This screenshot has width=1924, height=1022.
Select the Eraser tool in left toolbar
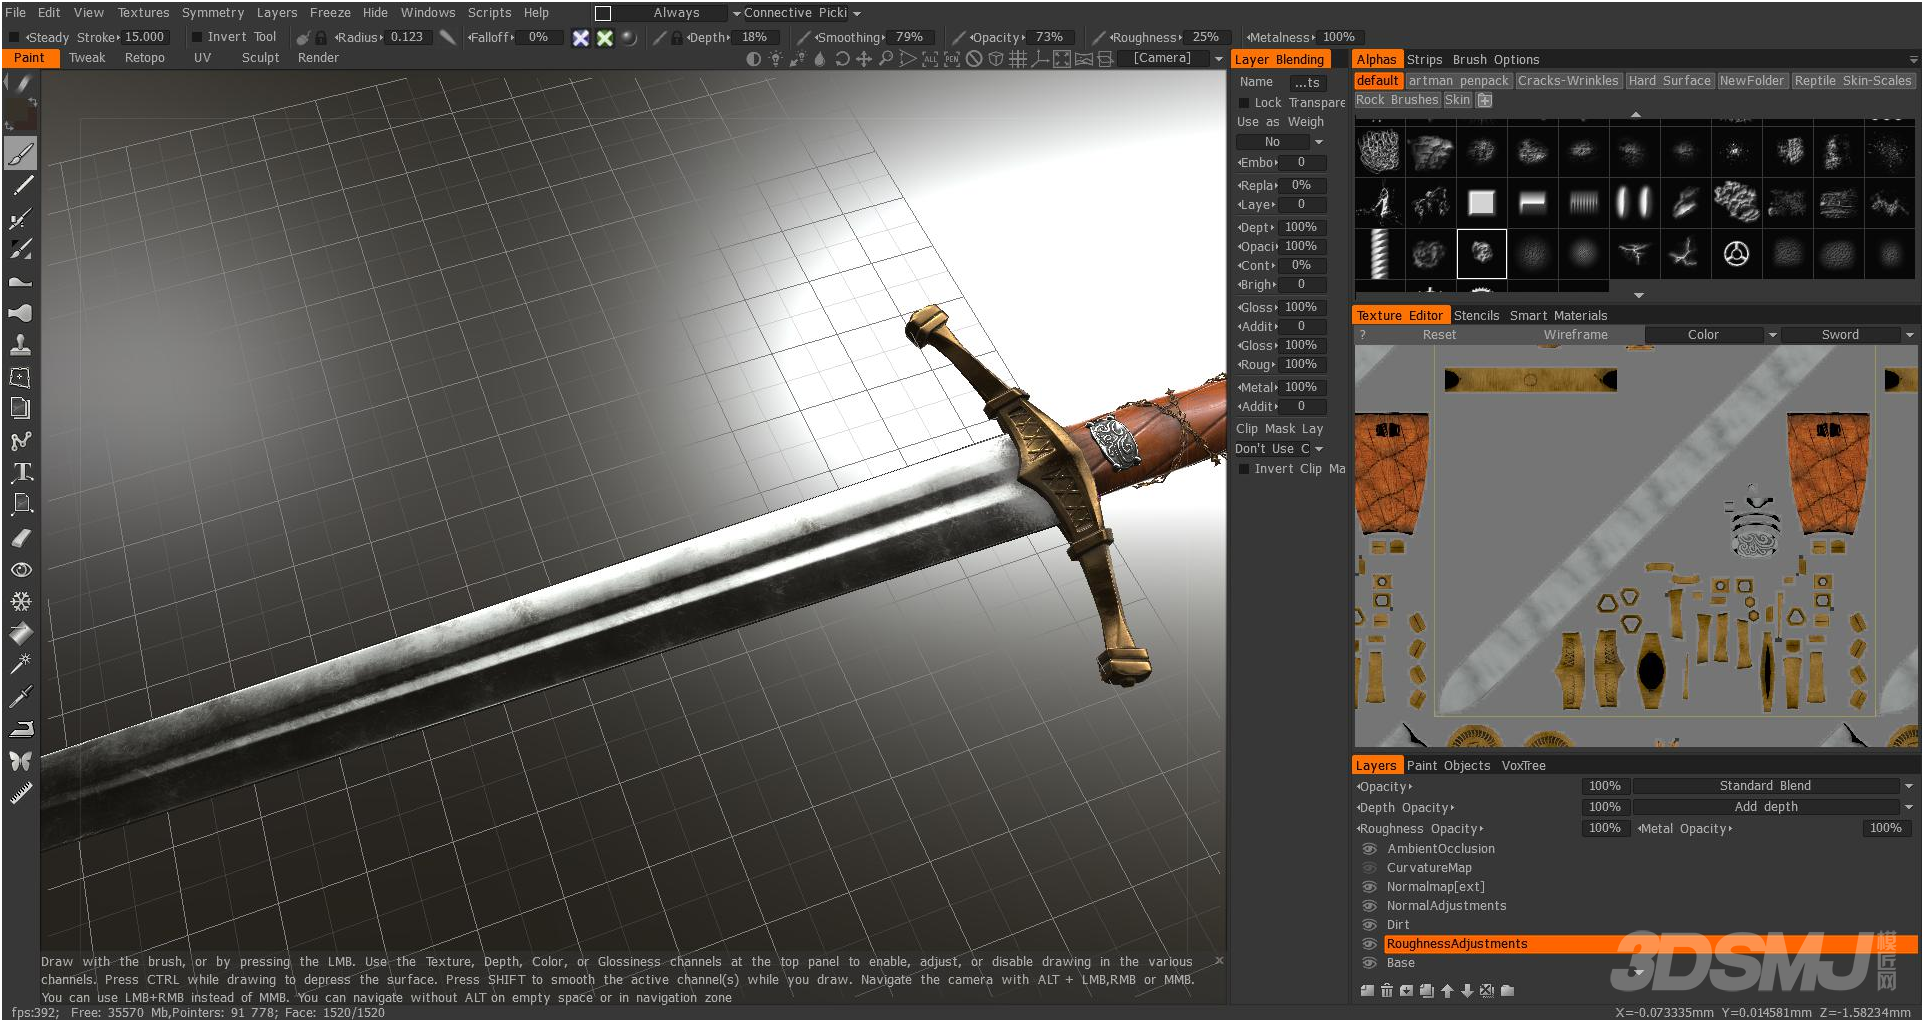[x=21, y=537]
